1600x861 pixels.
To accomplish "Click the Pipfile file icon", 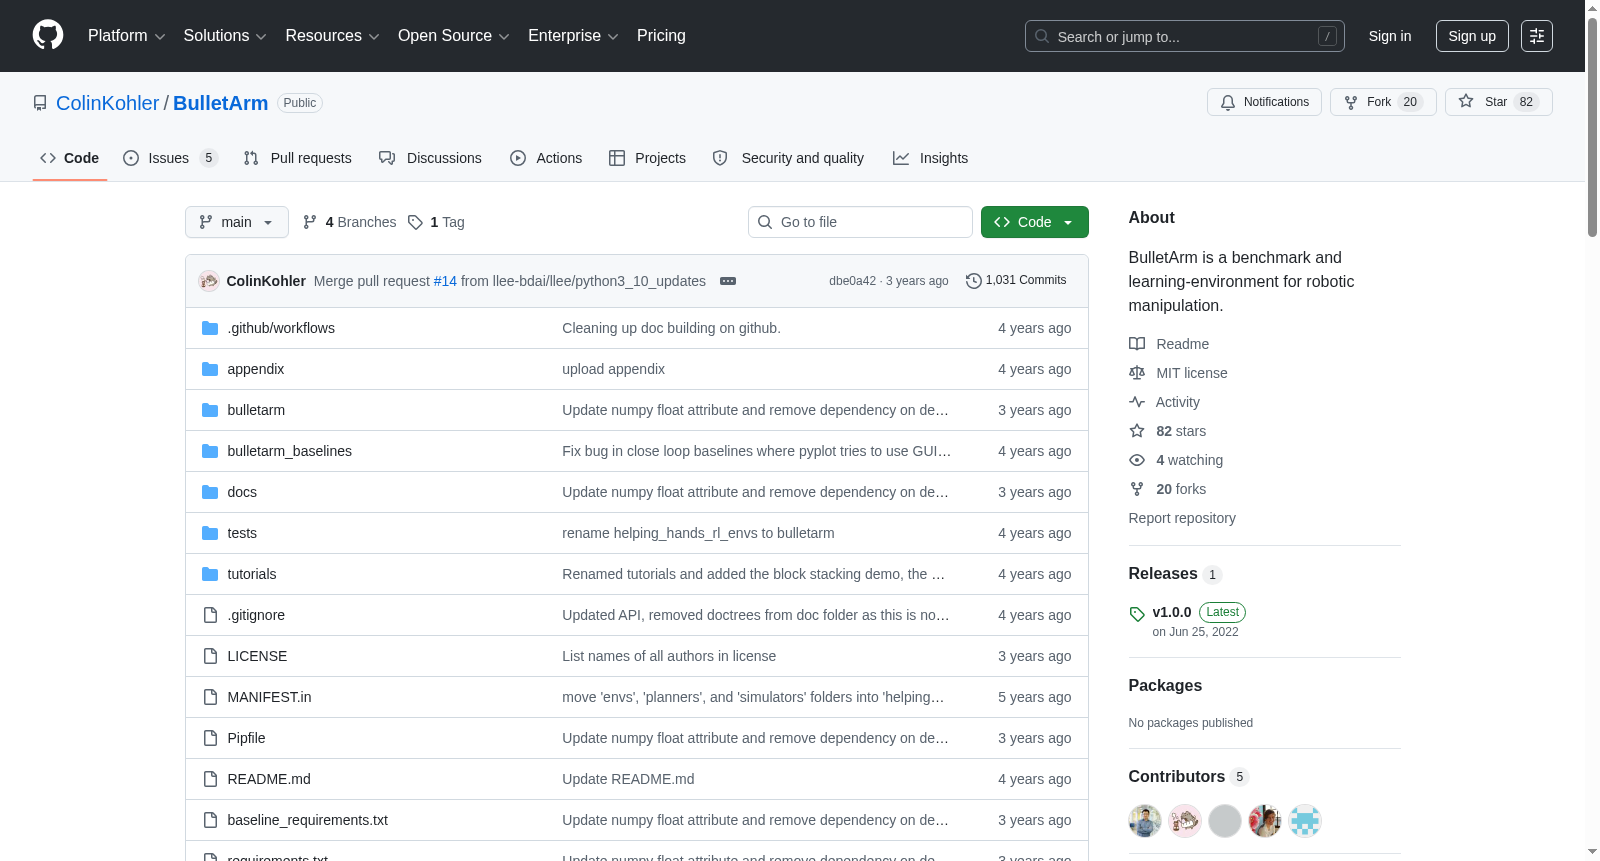I will [210, 738].
